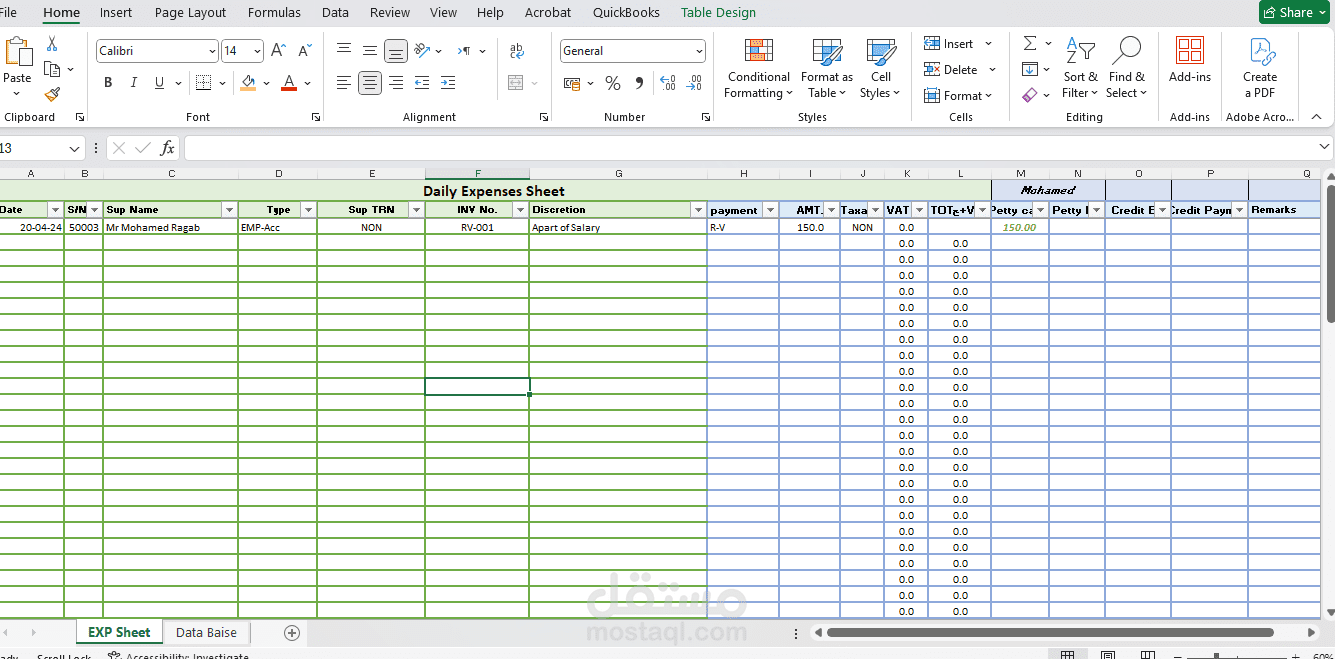This screenshot has width=1335, height=659.
Task: Open the font name Calibri dropdown
Action: [x=212, y=51]
